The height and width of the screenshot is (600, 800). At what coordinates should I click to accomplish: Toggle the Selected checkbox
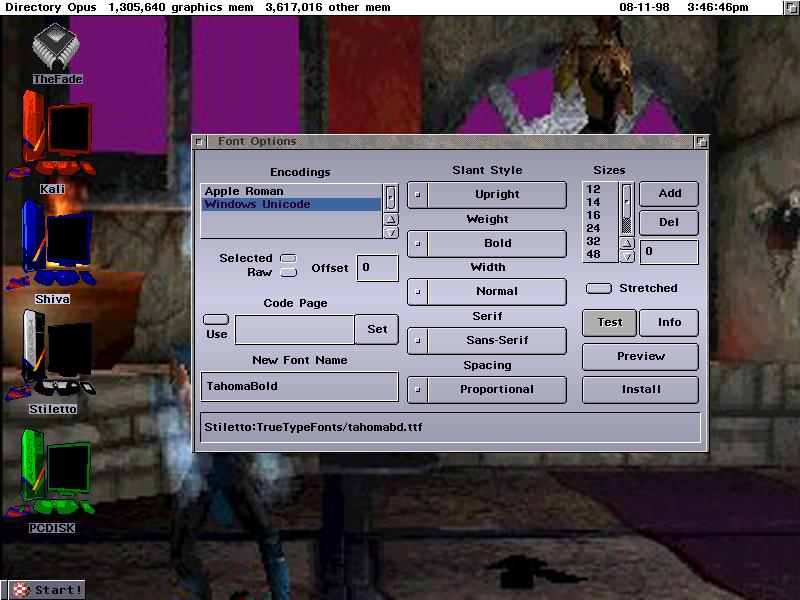coord(288,258)
